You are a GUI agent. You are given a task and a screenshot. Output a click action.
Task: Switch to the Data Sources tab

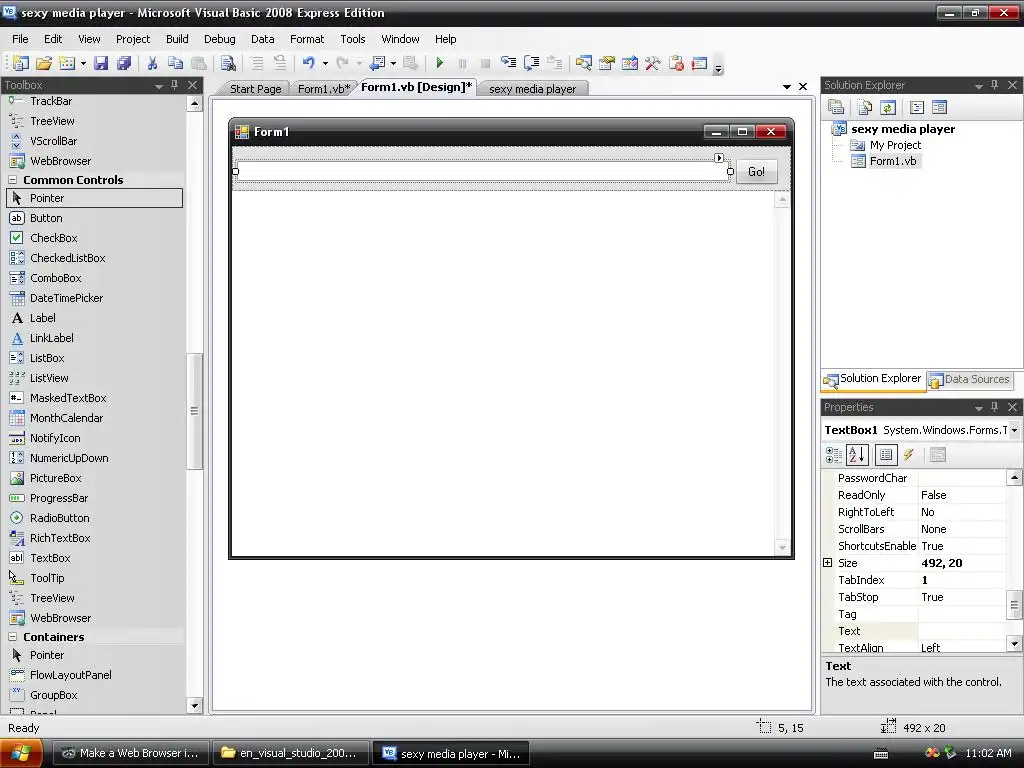[x=970, y=379]
